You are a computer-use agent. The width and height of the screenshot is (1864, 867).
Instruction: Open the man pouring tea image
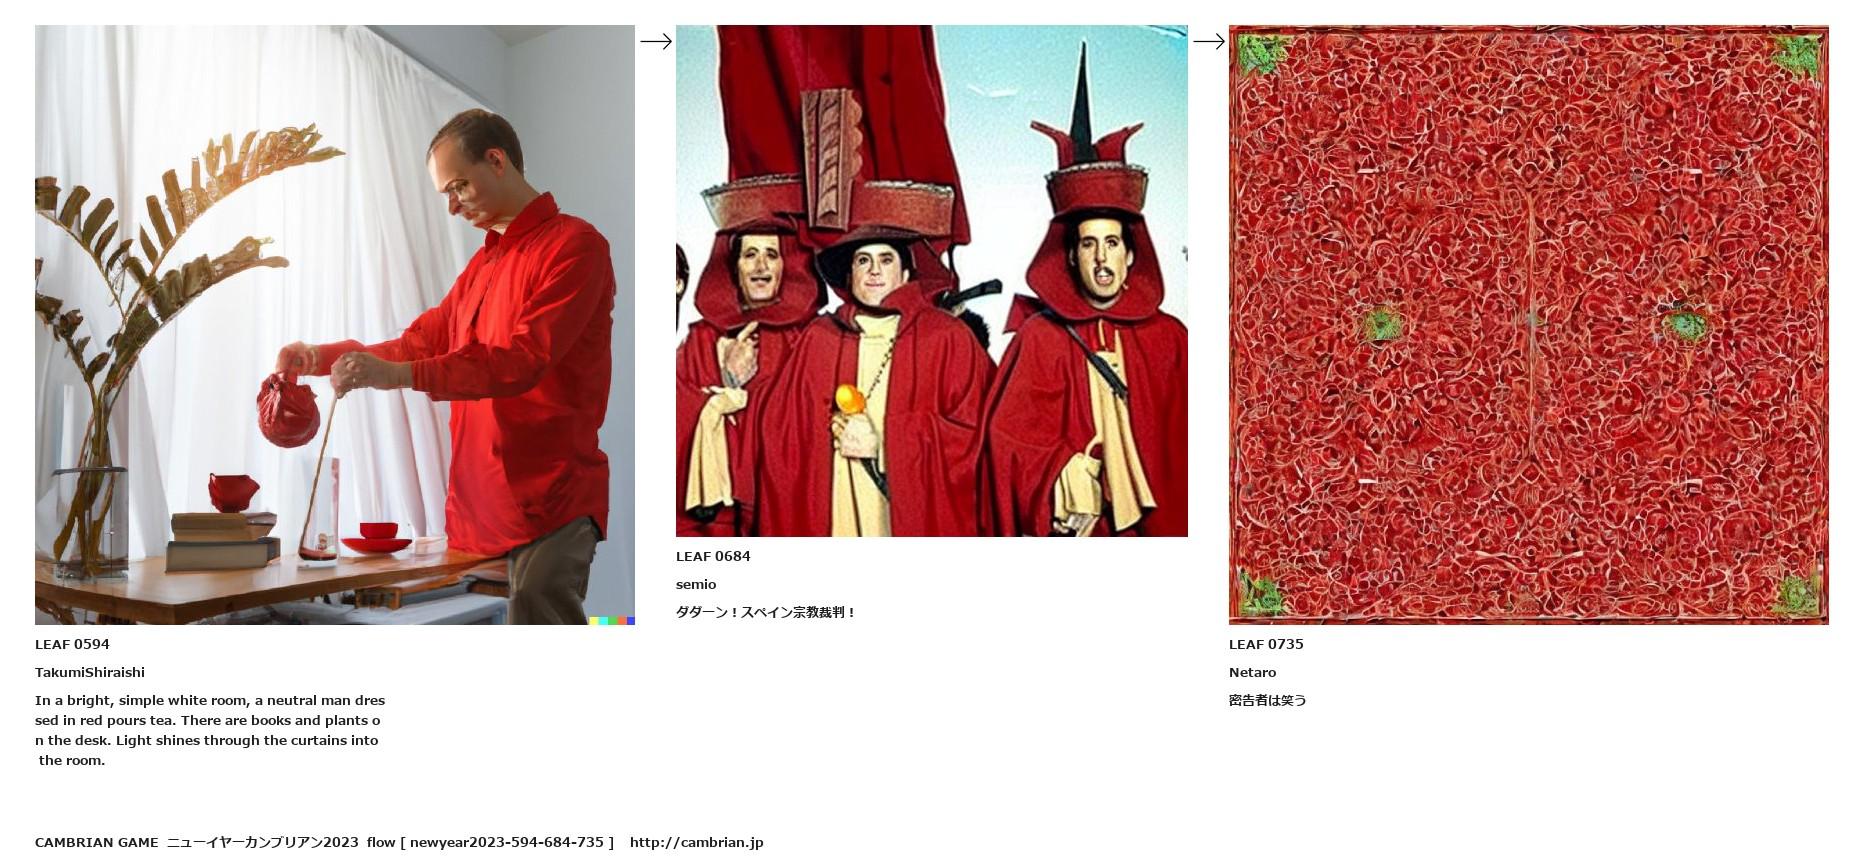[x=335, y=325]
